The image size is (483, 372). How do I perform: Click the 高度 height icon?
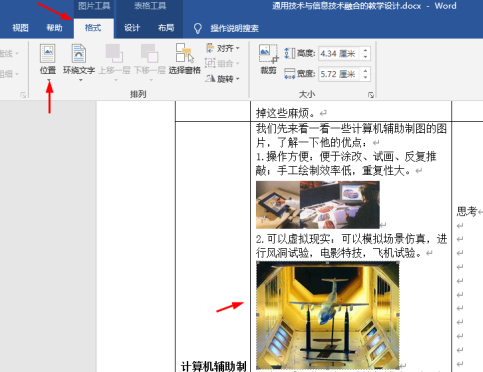290,53
